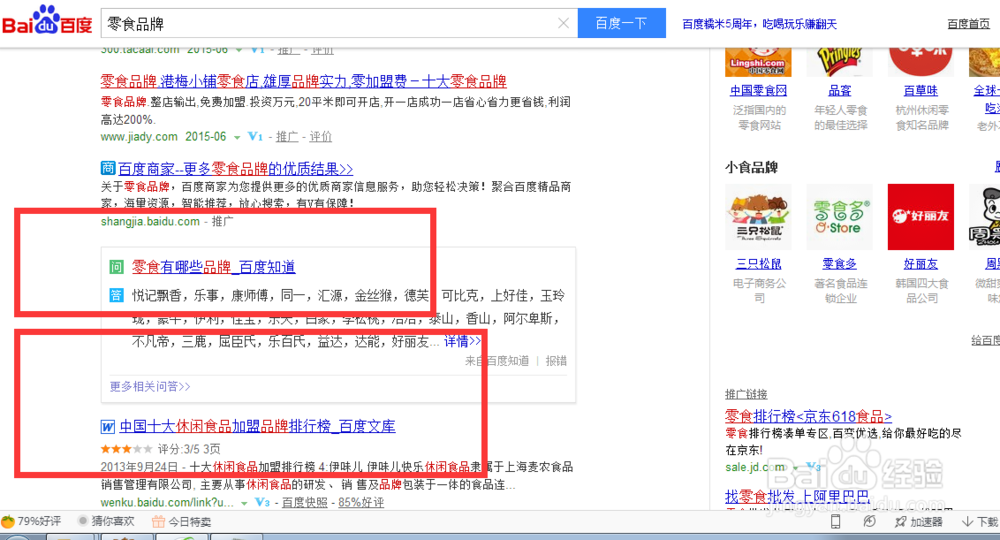The height and width of the screenshot is (540, 1000).
Task: Open 三只松鼠 link
Action: [x=758, y=264]
